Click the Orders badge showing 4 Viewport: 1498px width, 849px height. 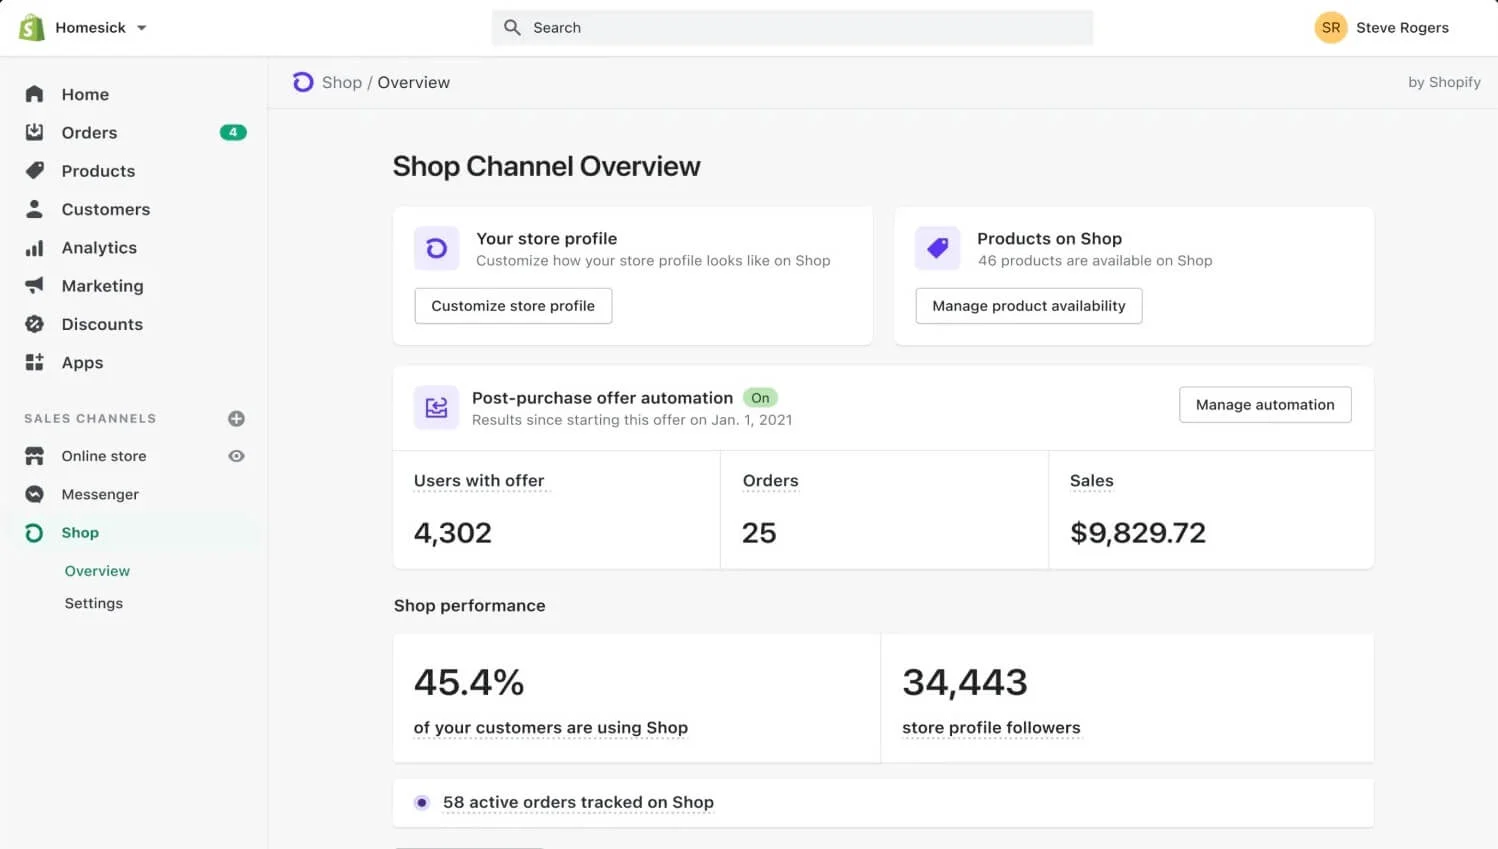click(233, 132)
